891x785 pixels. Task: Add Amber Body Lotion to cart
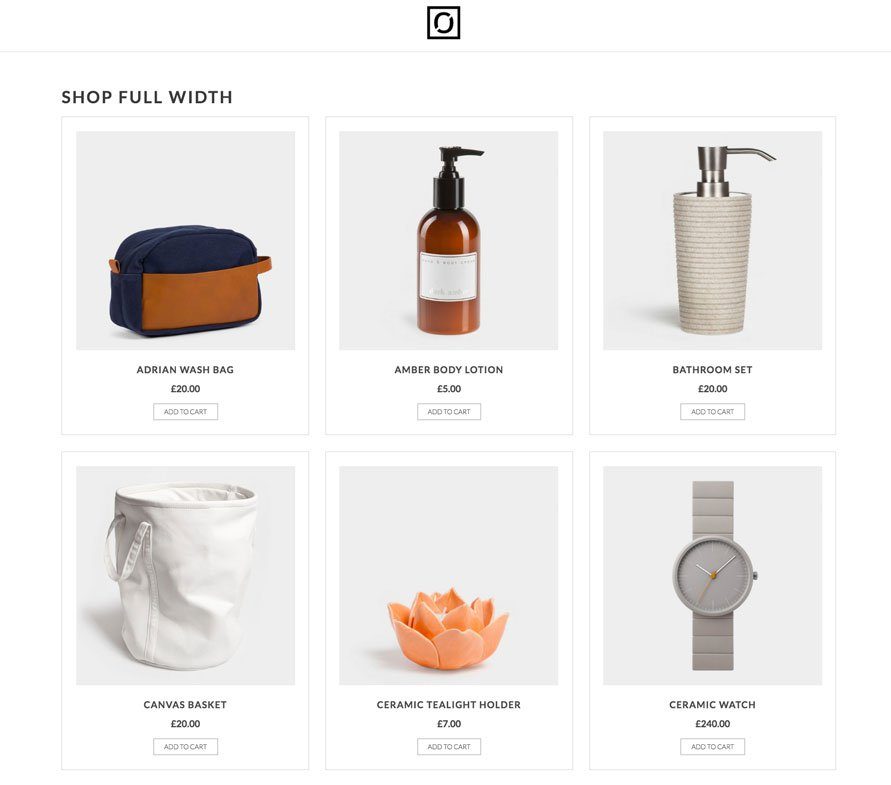click(x=449, y=412)
